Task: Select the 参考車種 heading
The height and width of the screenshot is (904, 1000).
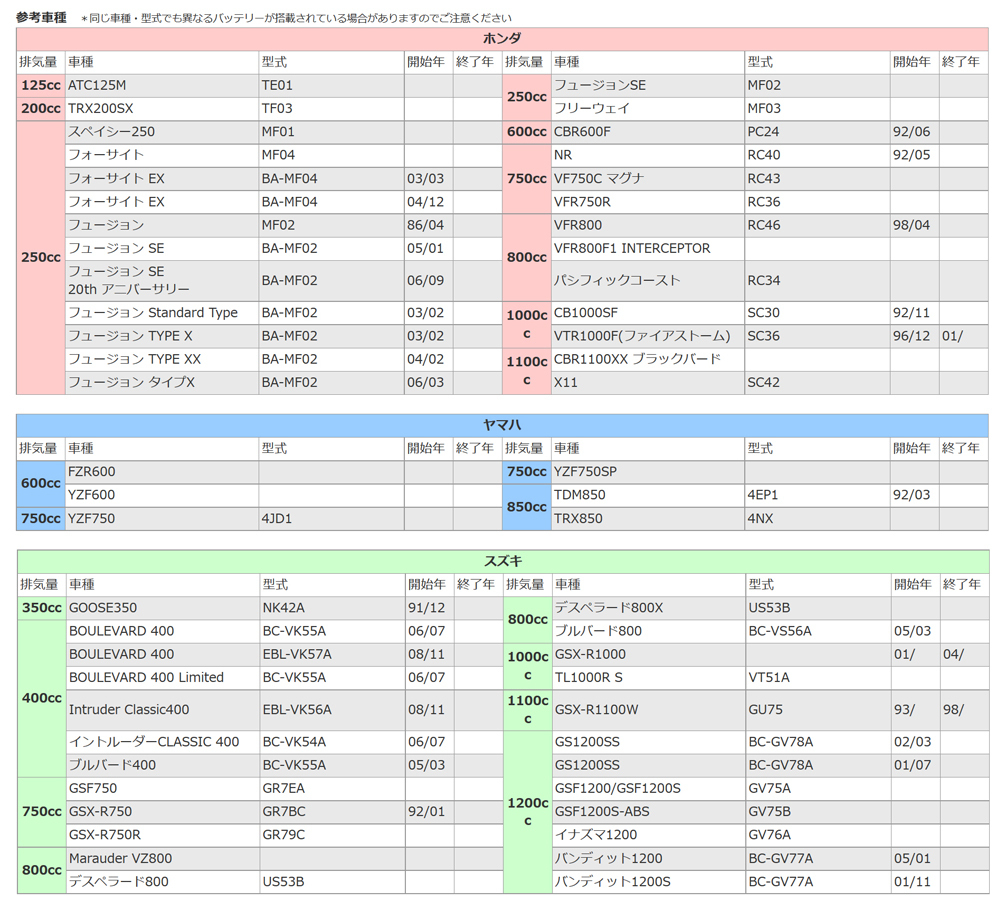Action: (41, 18)
